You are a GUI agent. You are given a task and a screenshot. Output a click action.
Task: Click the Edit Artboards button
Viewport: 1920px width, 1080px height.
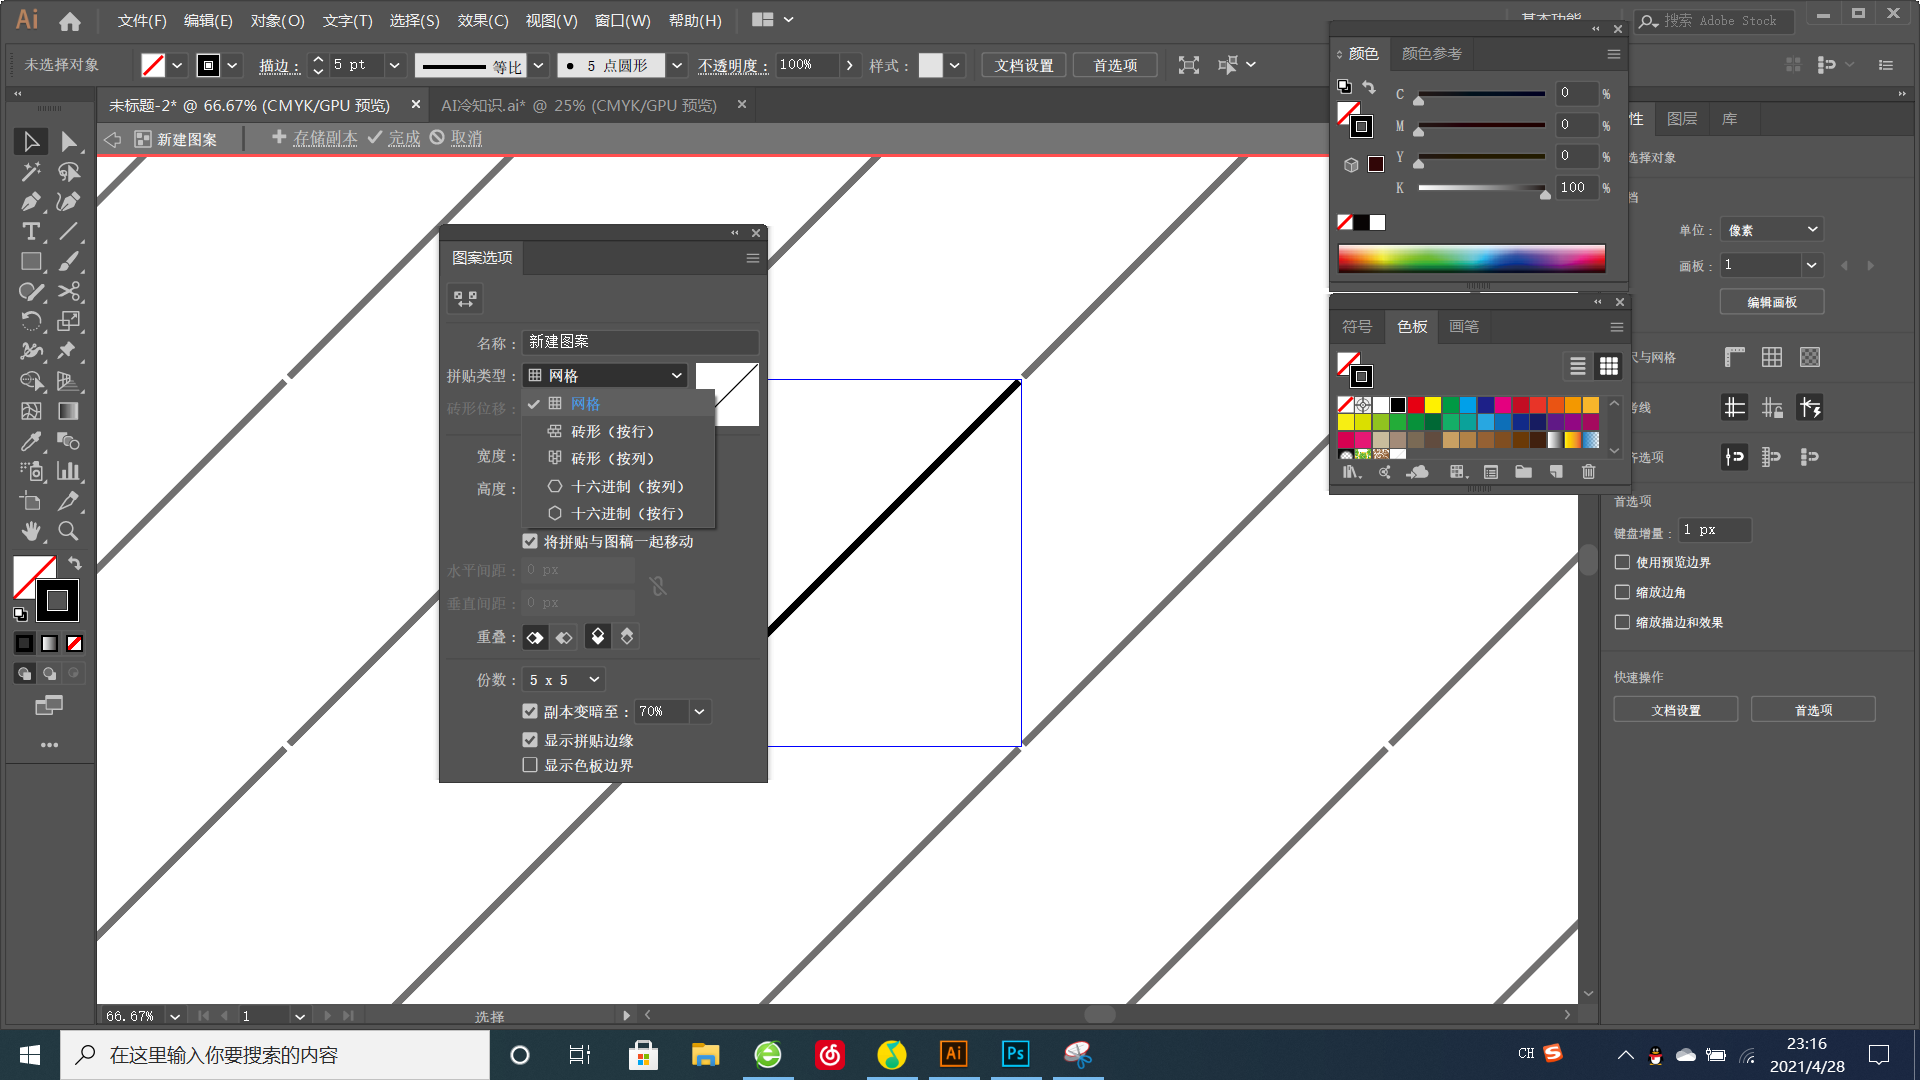1772,302
